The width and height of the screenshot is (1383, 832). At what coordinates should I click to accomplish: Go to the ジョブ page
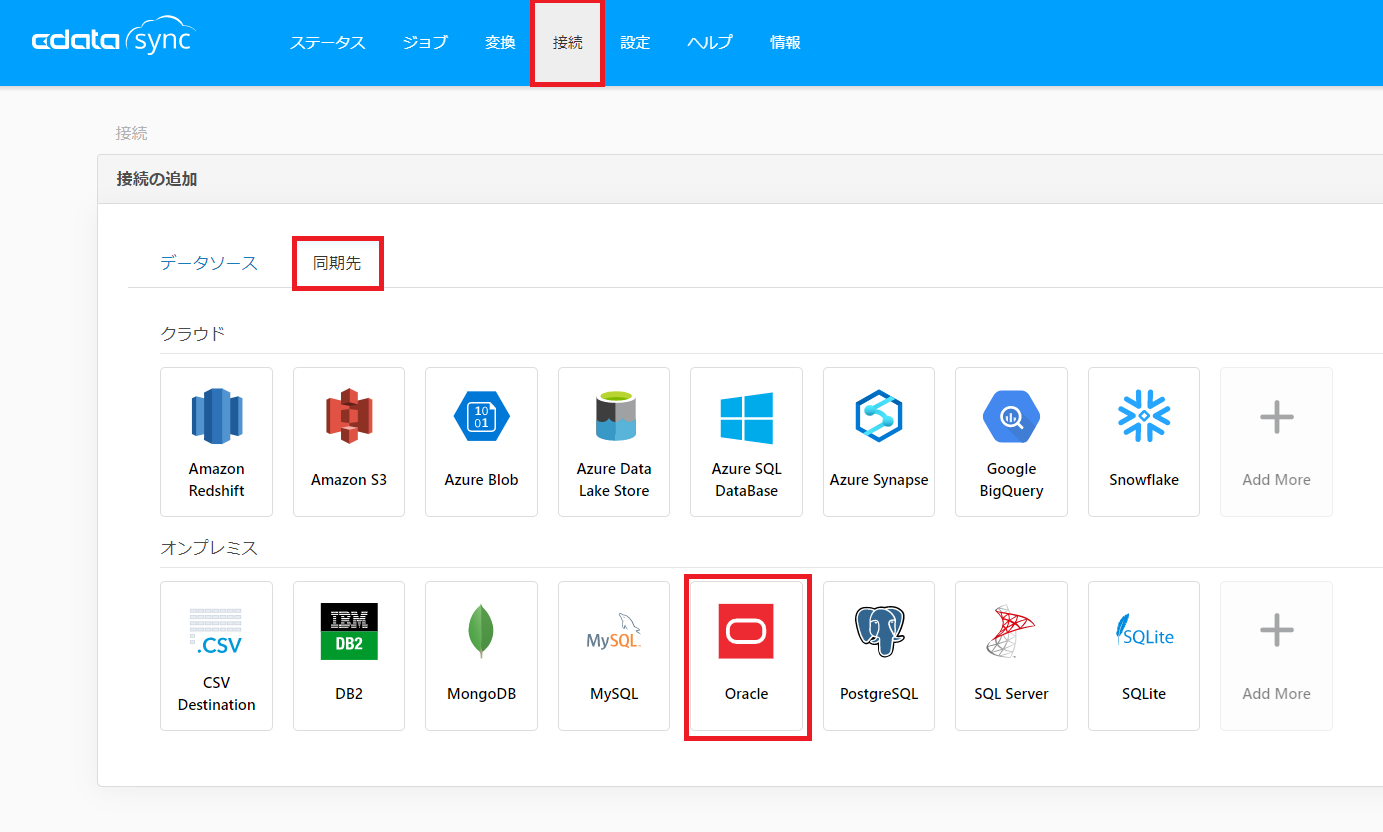(x=425, y=43)
